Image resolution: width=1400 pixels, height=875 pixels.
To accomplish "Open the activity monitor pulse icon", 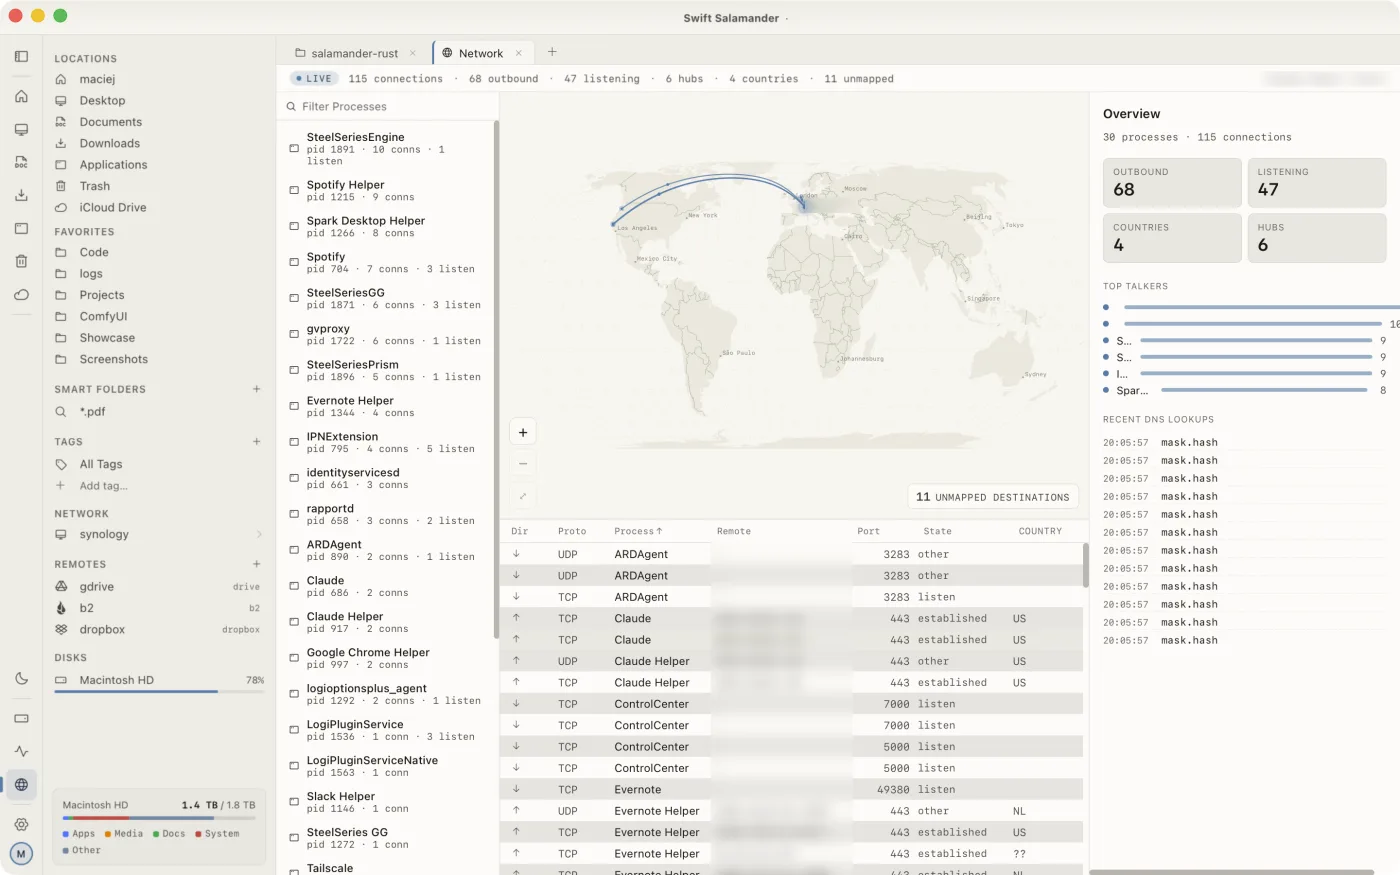I will pos(21,751).
